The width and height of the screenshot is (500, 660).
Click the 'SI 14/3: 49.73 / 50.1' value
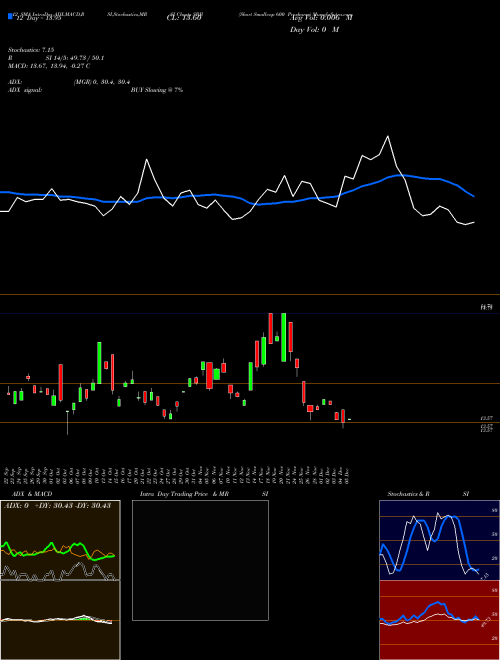click(x=75, y=58)
